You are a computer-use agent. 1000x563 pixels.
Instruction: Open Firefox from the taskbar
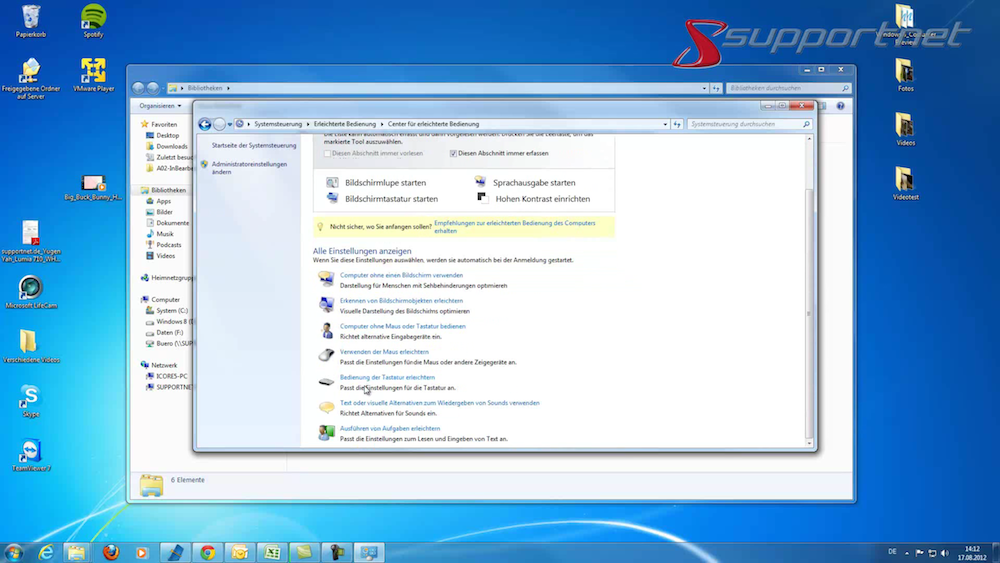110,552
